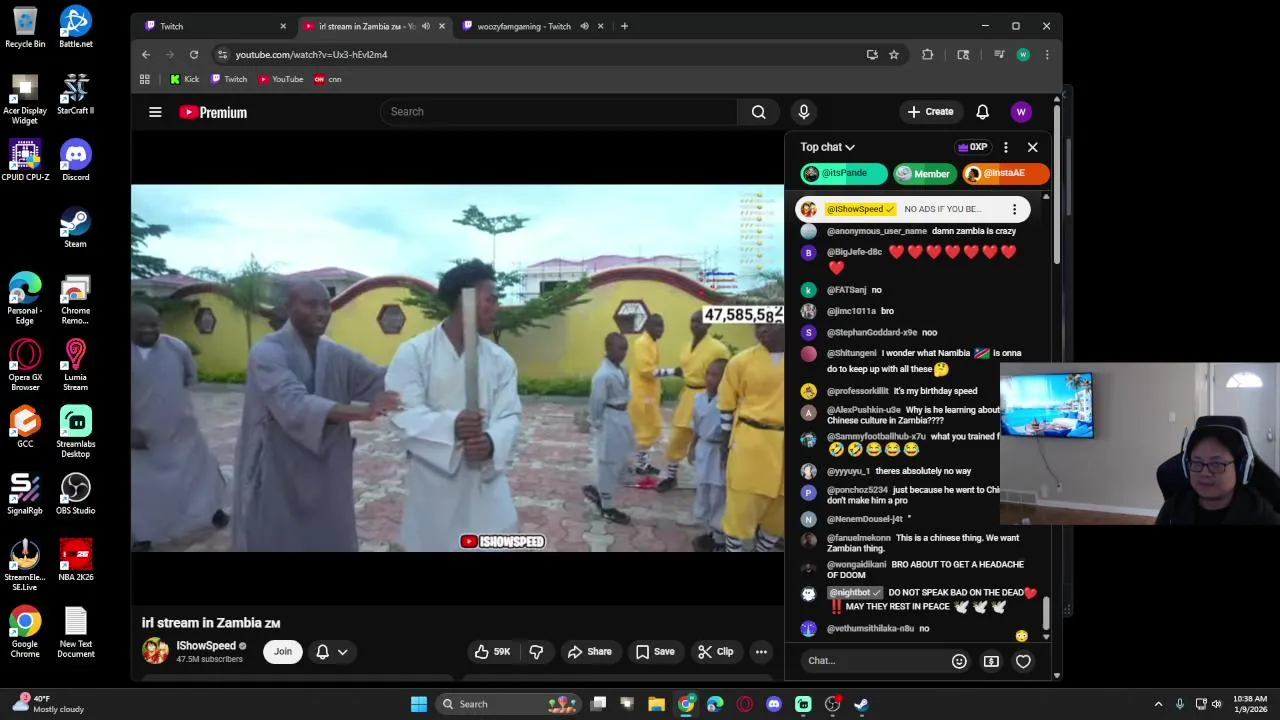Click the YouTube search magnifier button
Viewport: 1280px width, 720px height.
pos(759,112)
